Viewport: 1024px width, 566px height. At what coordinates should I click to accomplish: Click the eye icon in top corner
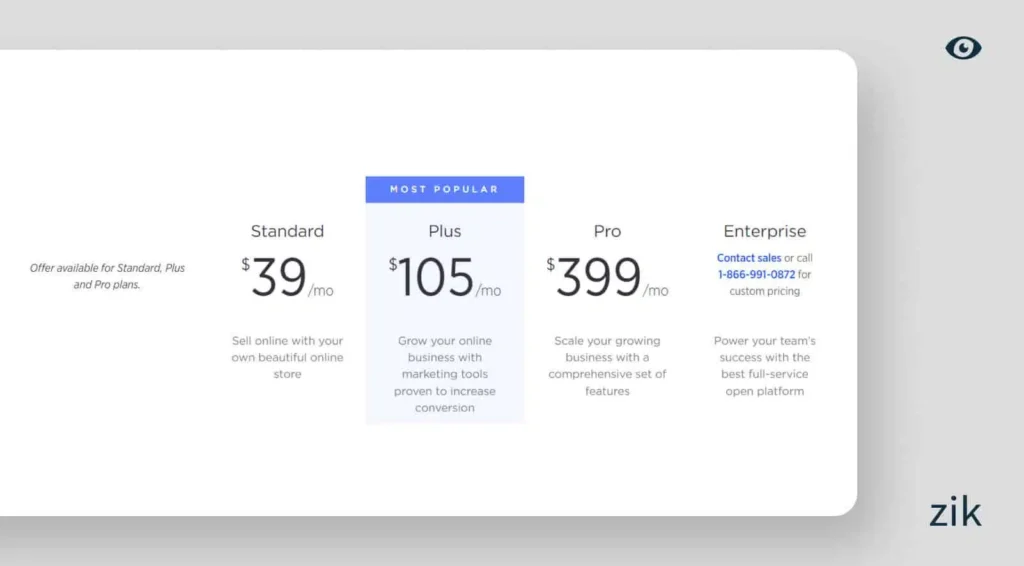click(x=963, y=48)
